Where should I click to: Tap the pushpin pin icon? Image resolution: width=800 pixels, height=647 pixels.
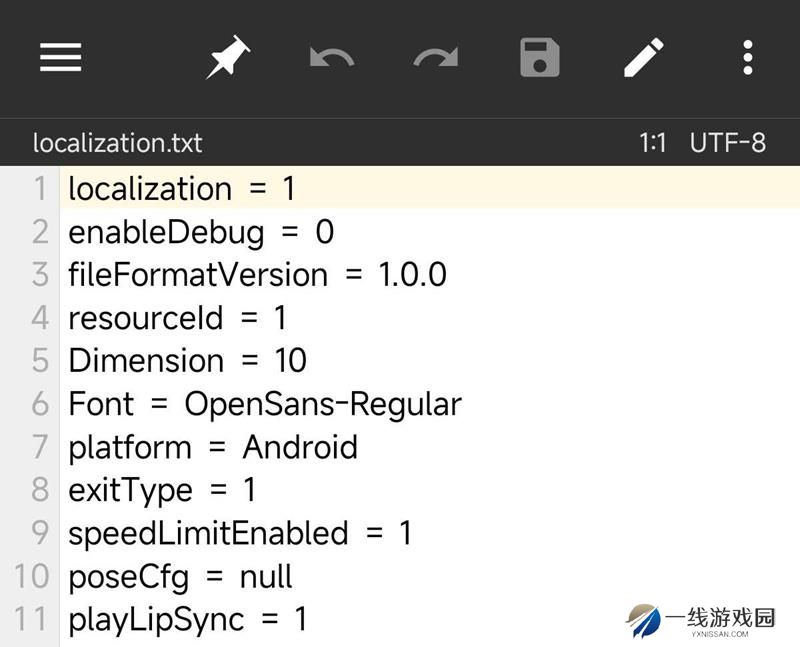[x=228, y=57]
